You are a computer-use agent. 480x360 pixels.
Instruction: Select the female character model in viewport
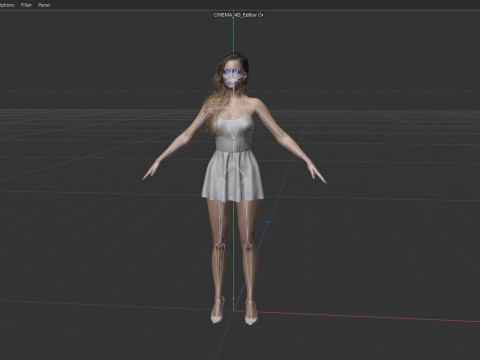234,187
